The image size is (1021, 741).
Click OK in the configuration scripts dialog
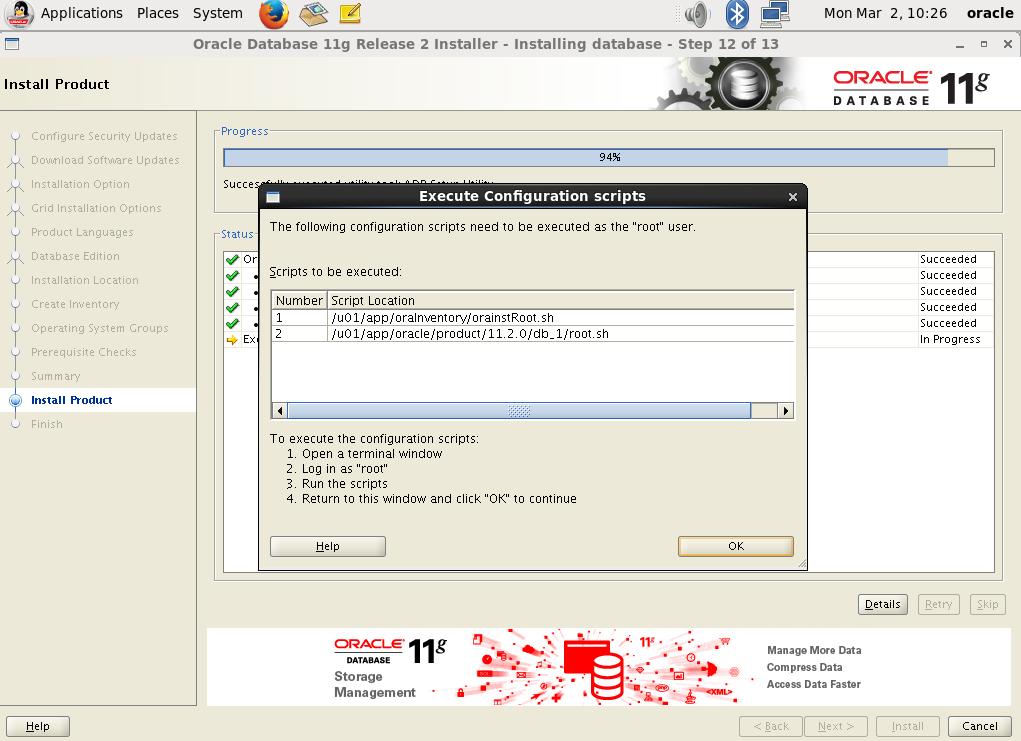point(736,546)
